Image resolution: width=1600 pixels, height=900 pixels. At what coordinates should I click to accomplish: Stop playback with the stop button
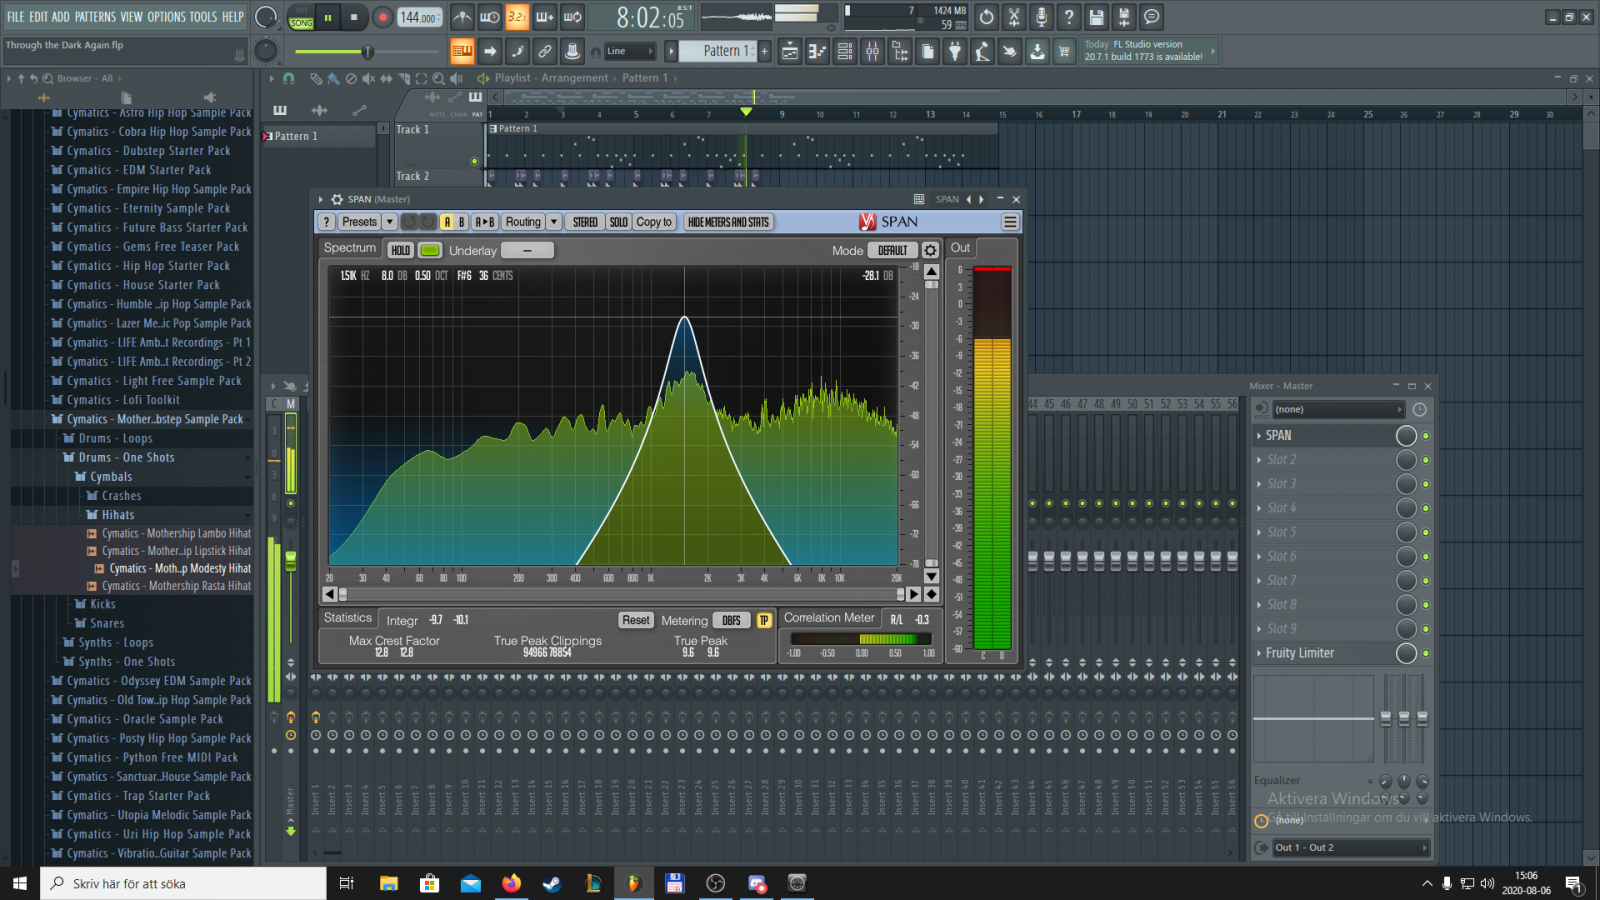click(x=354, y=17)
